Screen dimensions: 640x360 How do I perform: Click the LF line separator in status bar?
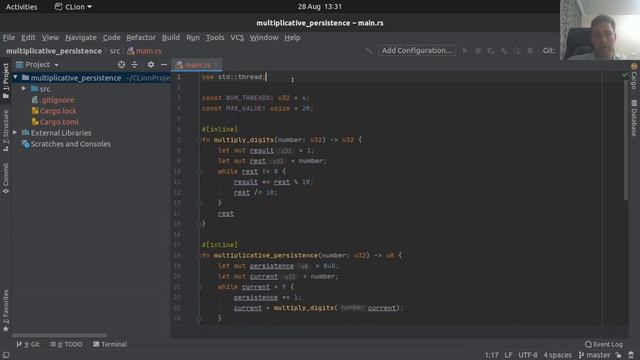pyautogui.click(x=508, y=355)
